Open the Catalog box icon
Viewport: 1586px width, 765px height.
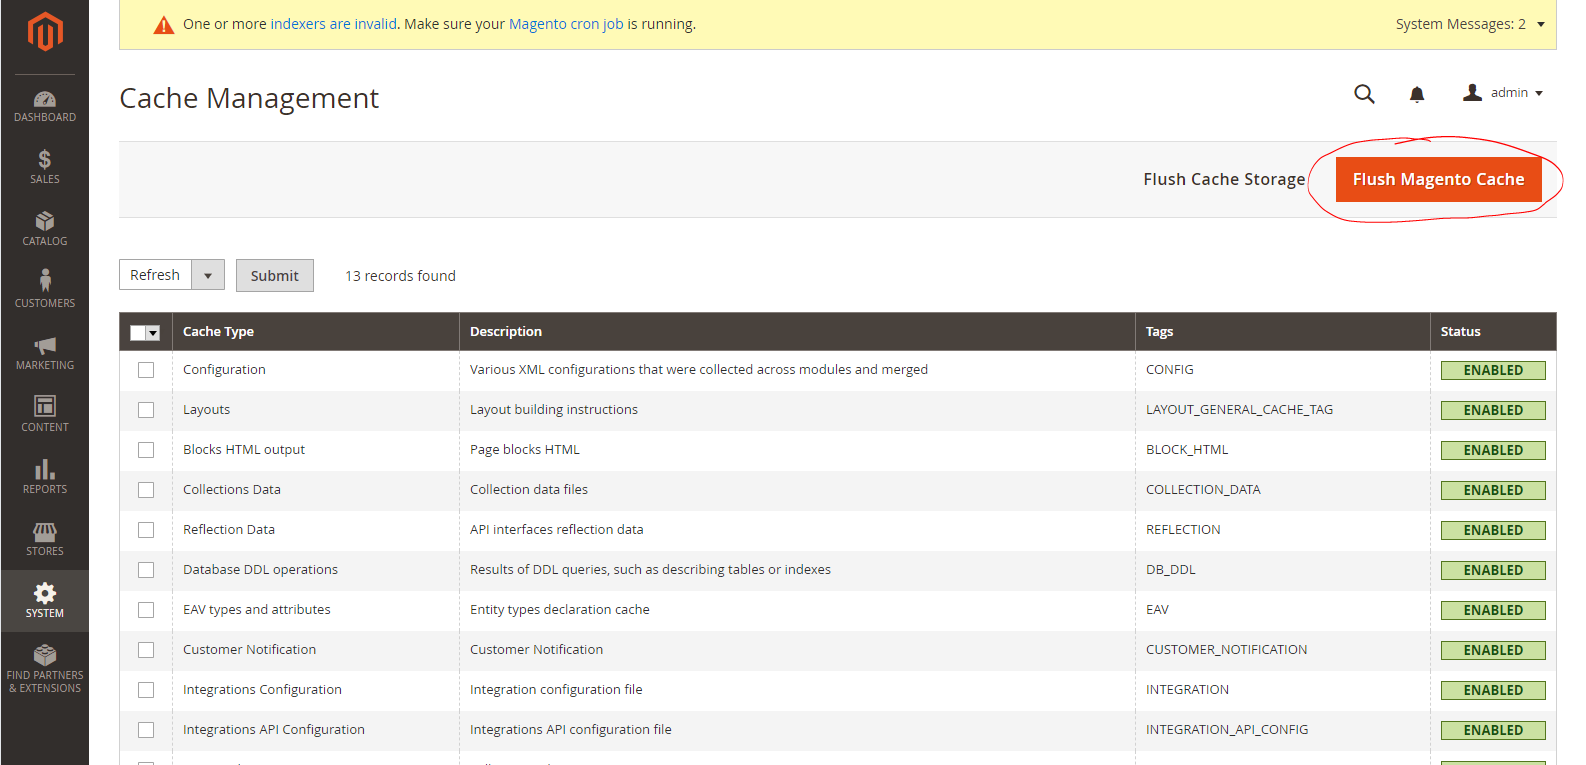[x=45, y=222]
